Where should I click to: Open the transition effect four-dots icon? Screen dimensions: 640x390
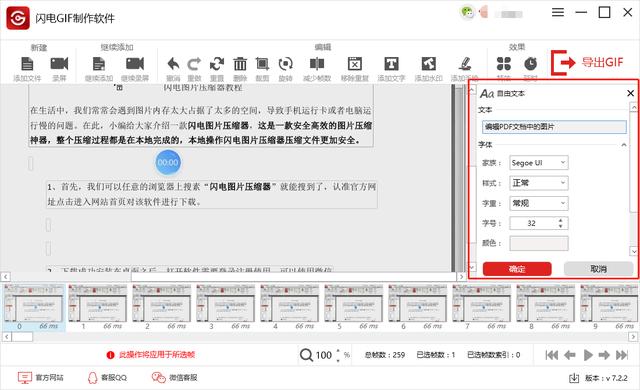coord(504,64)
